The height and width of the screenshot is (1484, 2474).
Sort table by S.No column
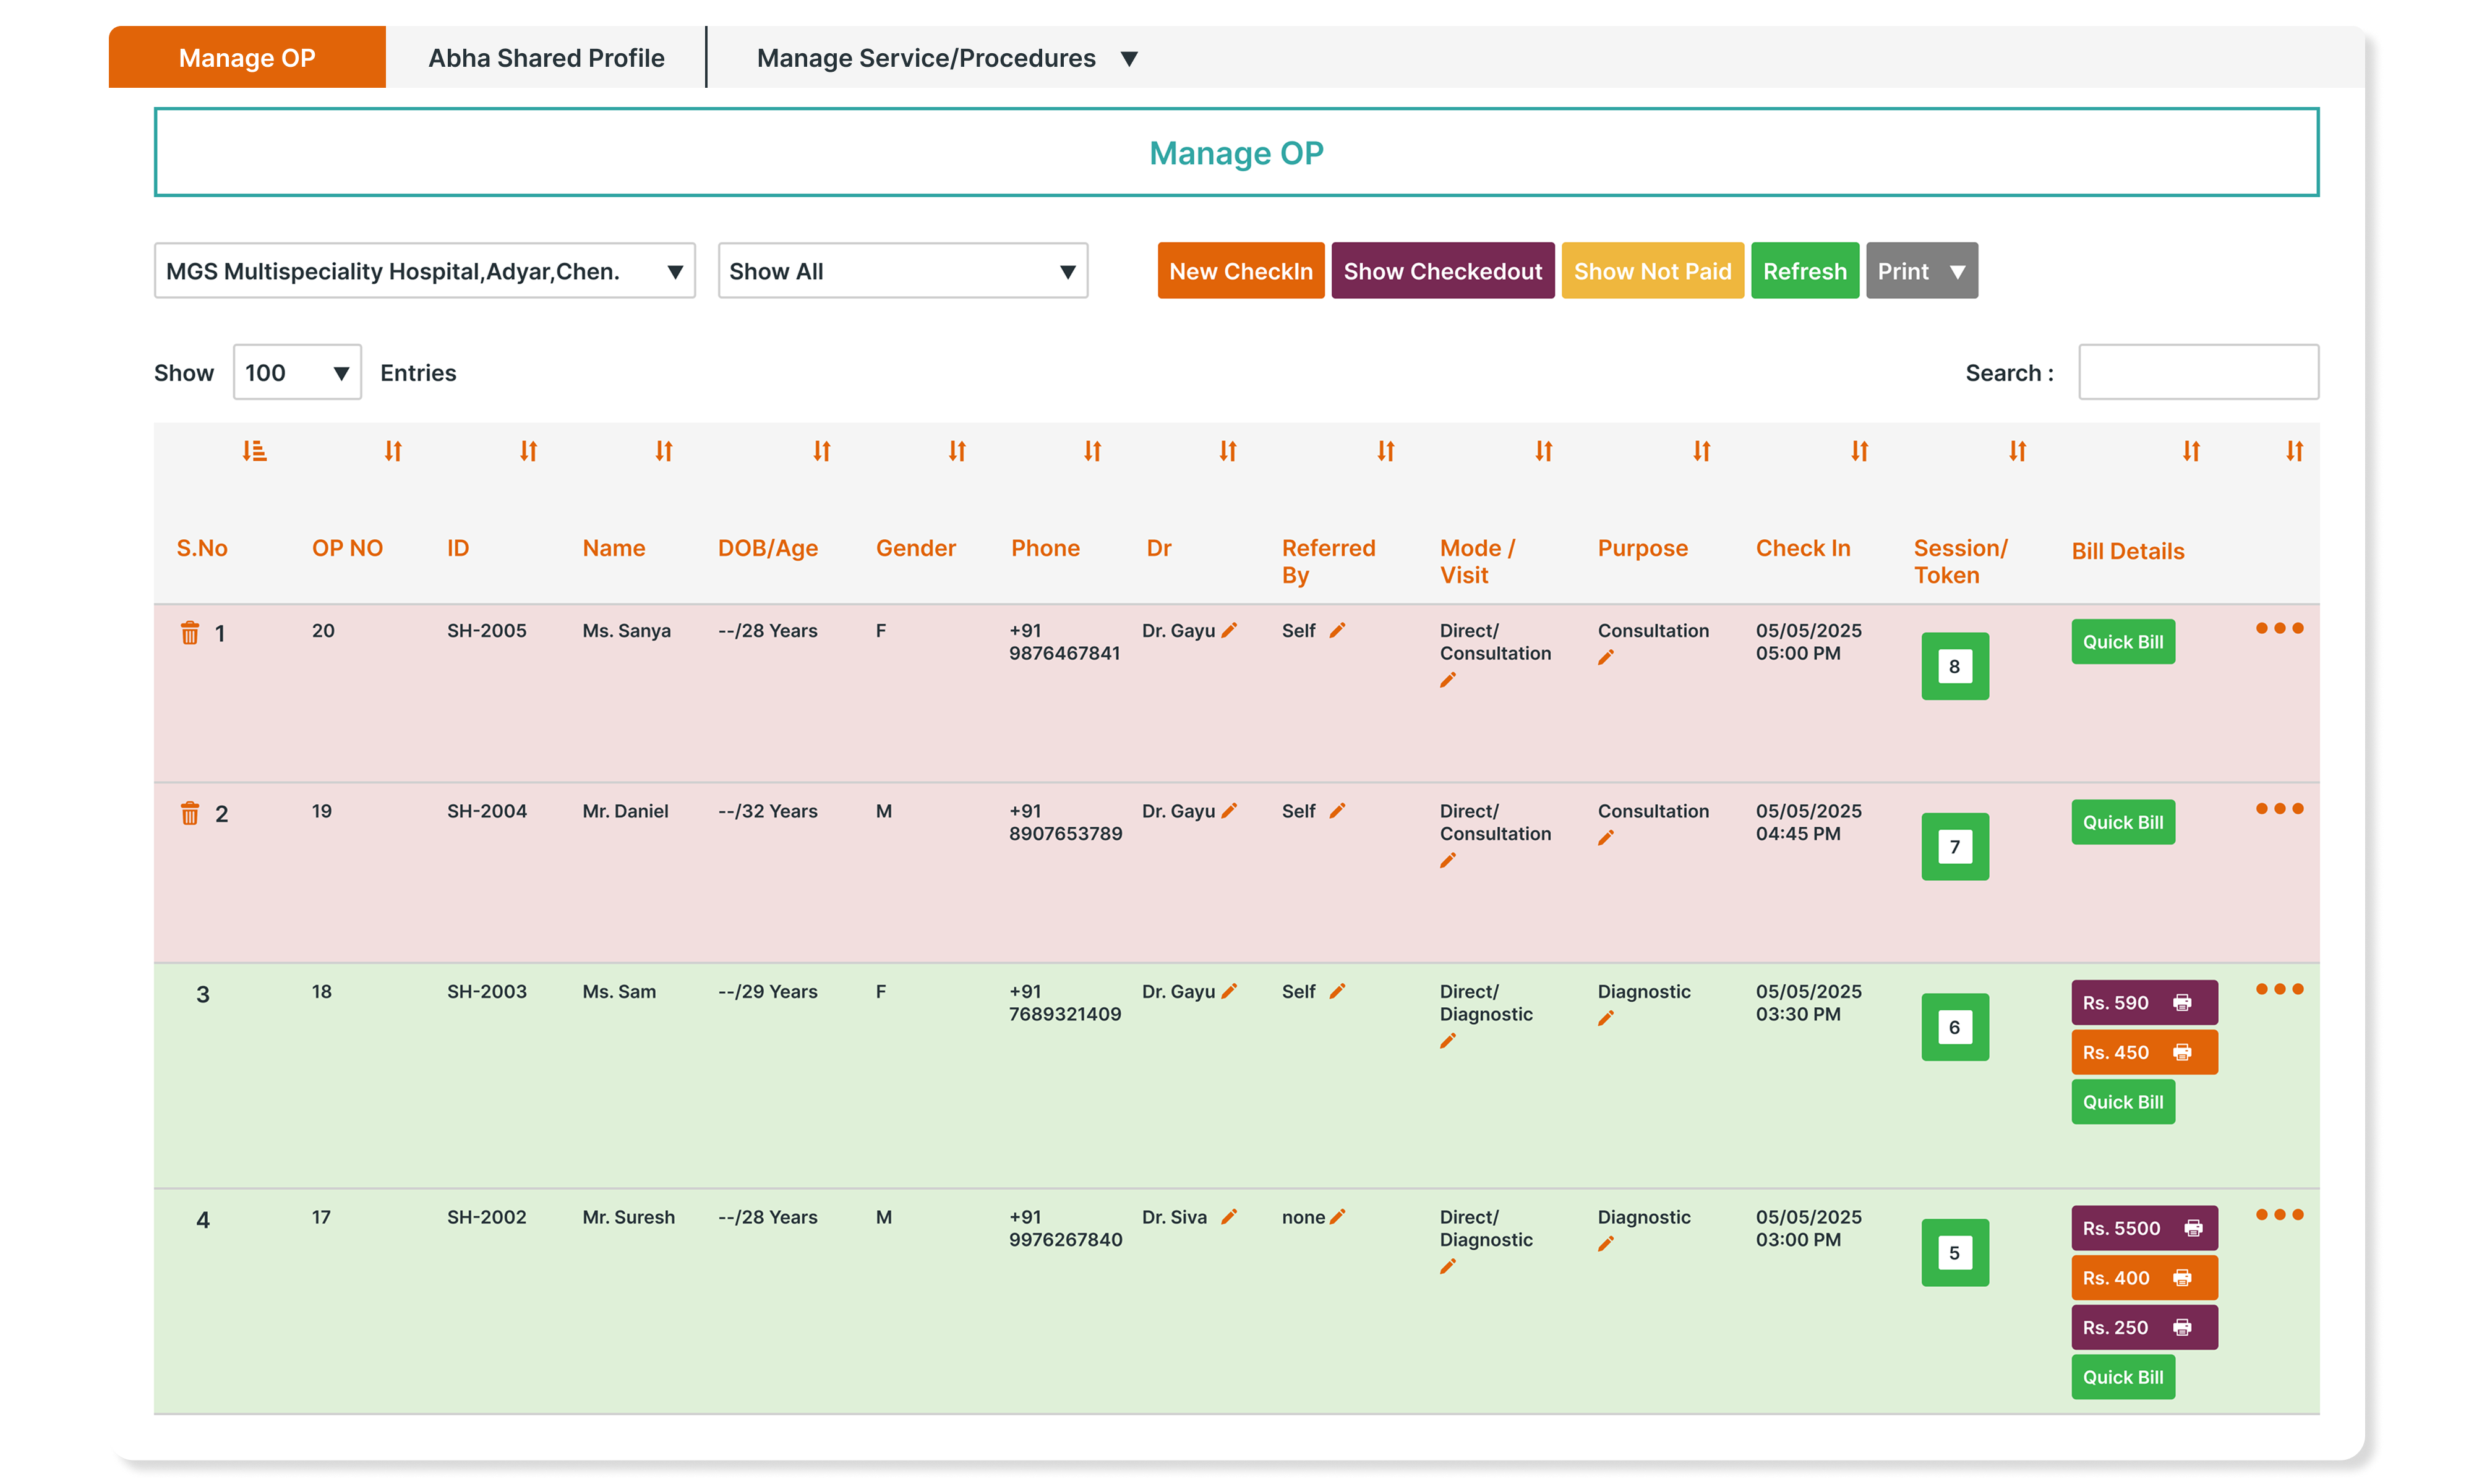pyautogui.click(x=254, y=451)
